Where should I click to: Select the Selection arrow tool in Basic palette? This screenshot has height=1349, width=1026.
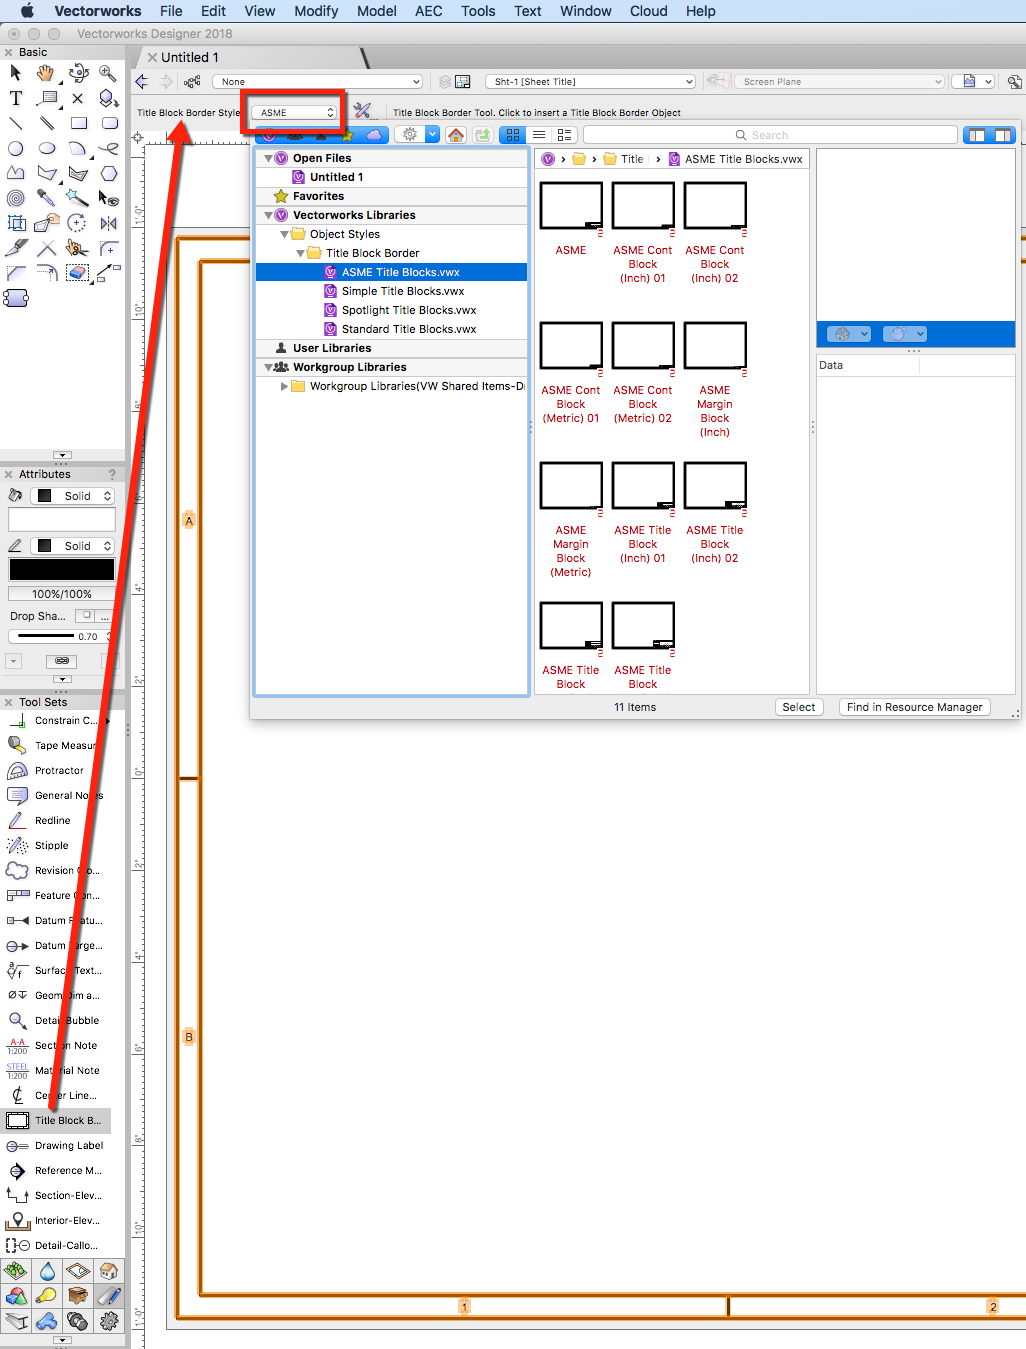15,73
